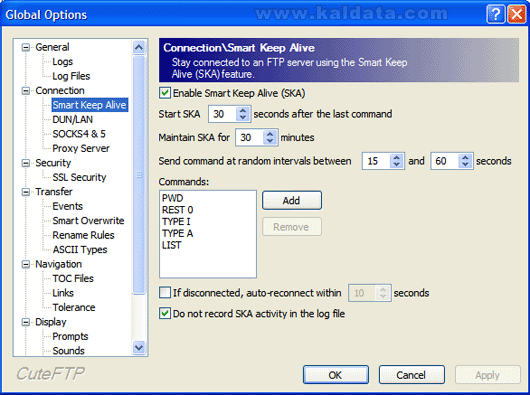Viewport: 530px width, 395px height.
Task: Collapse the Transfer tree node
Action: [26, 192]
